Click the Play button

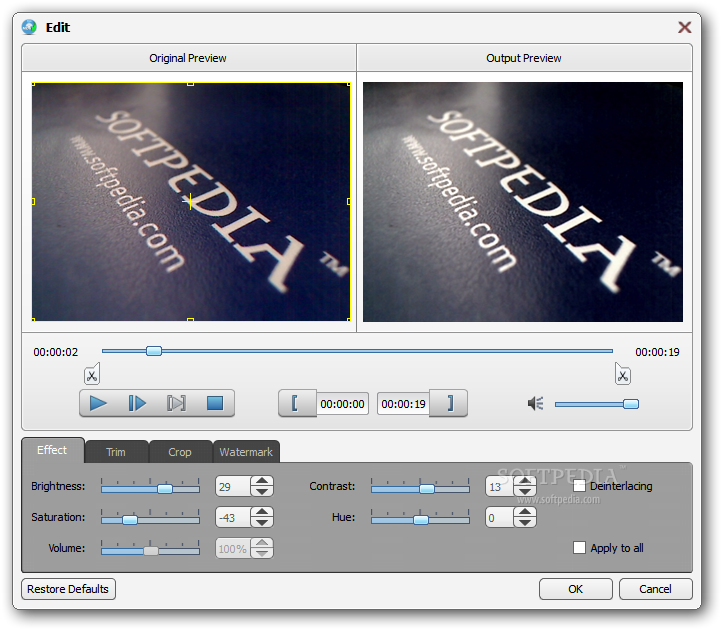tap(98, 403)
